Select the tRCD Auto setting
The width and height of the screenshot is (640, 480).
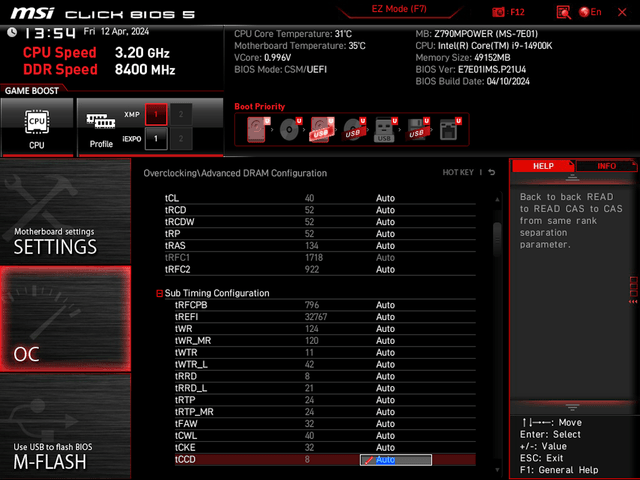385,210
